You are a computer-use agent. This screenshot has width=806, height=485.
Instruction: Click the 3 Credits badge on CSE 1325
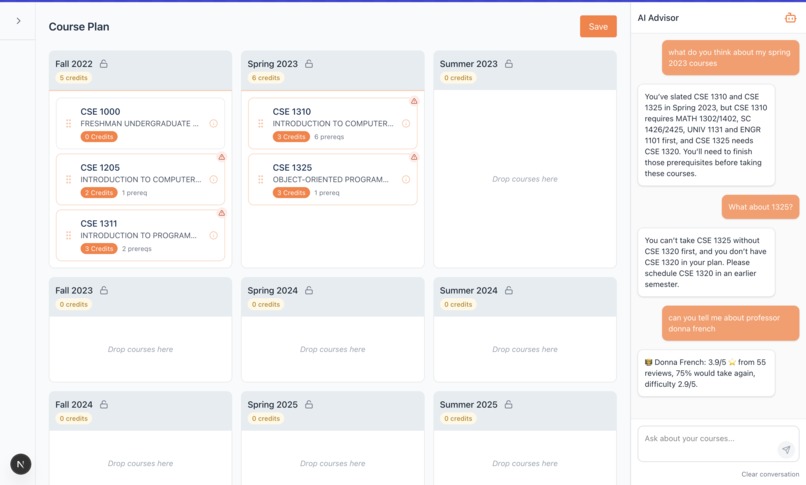(x=291, y=193)
